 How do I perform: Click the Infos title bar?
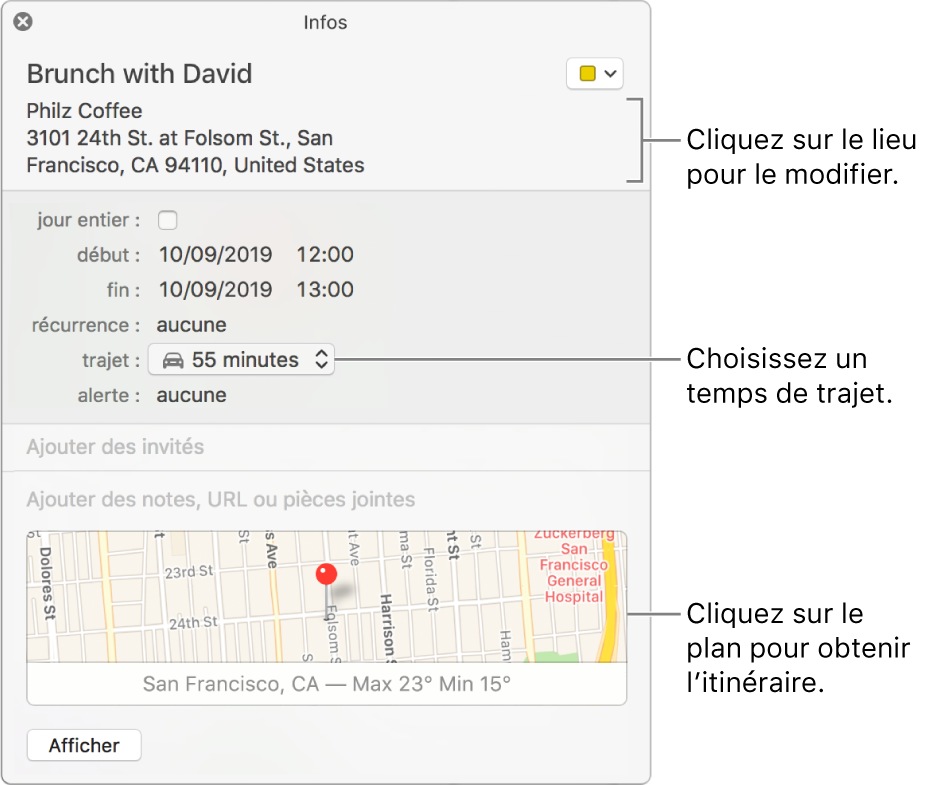tap(325, 22)
